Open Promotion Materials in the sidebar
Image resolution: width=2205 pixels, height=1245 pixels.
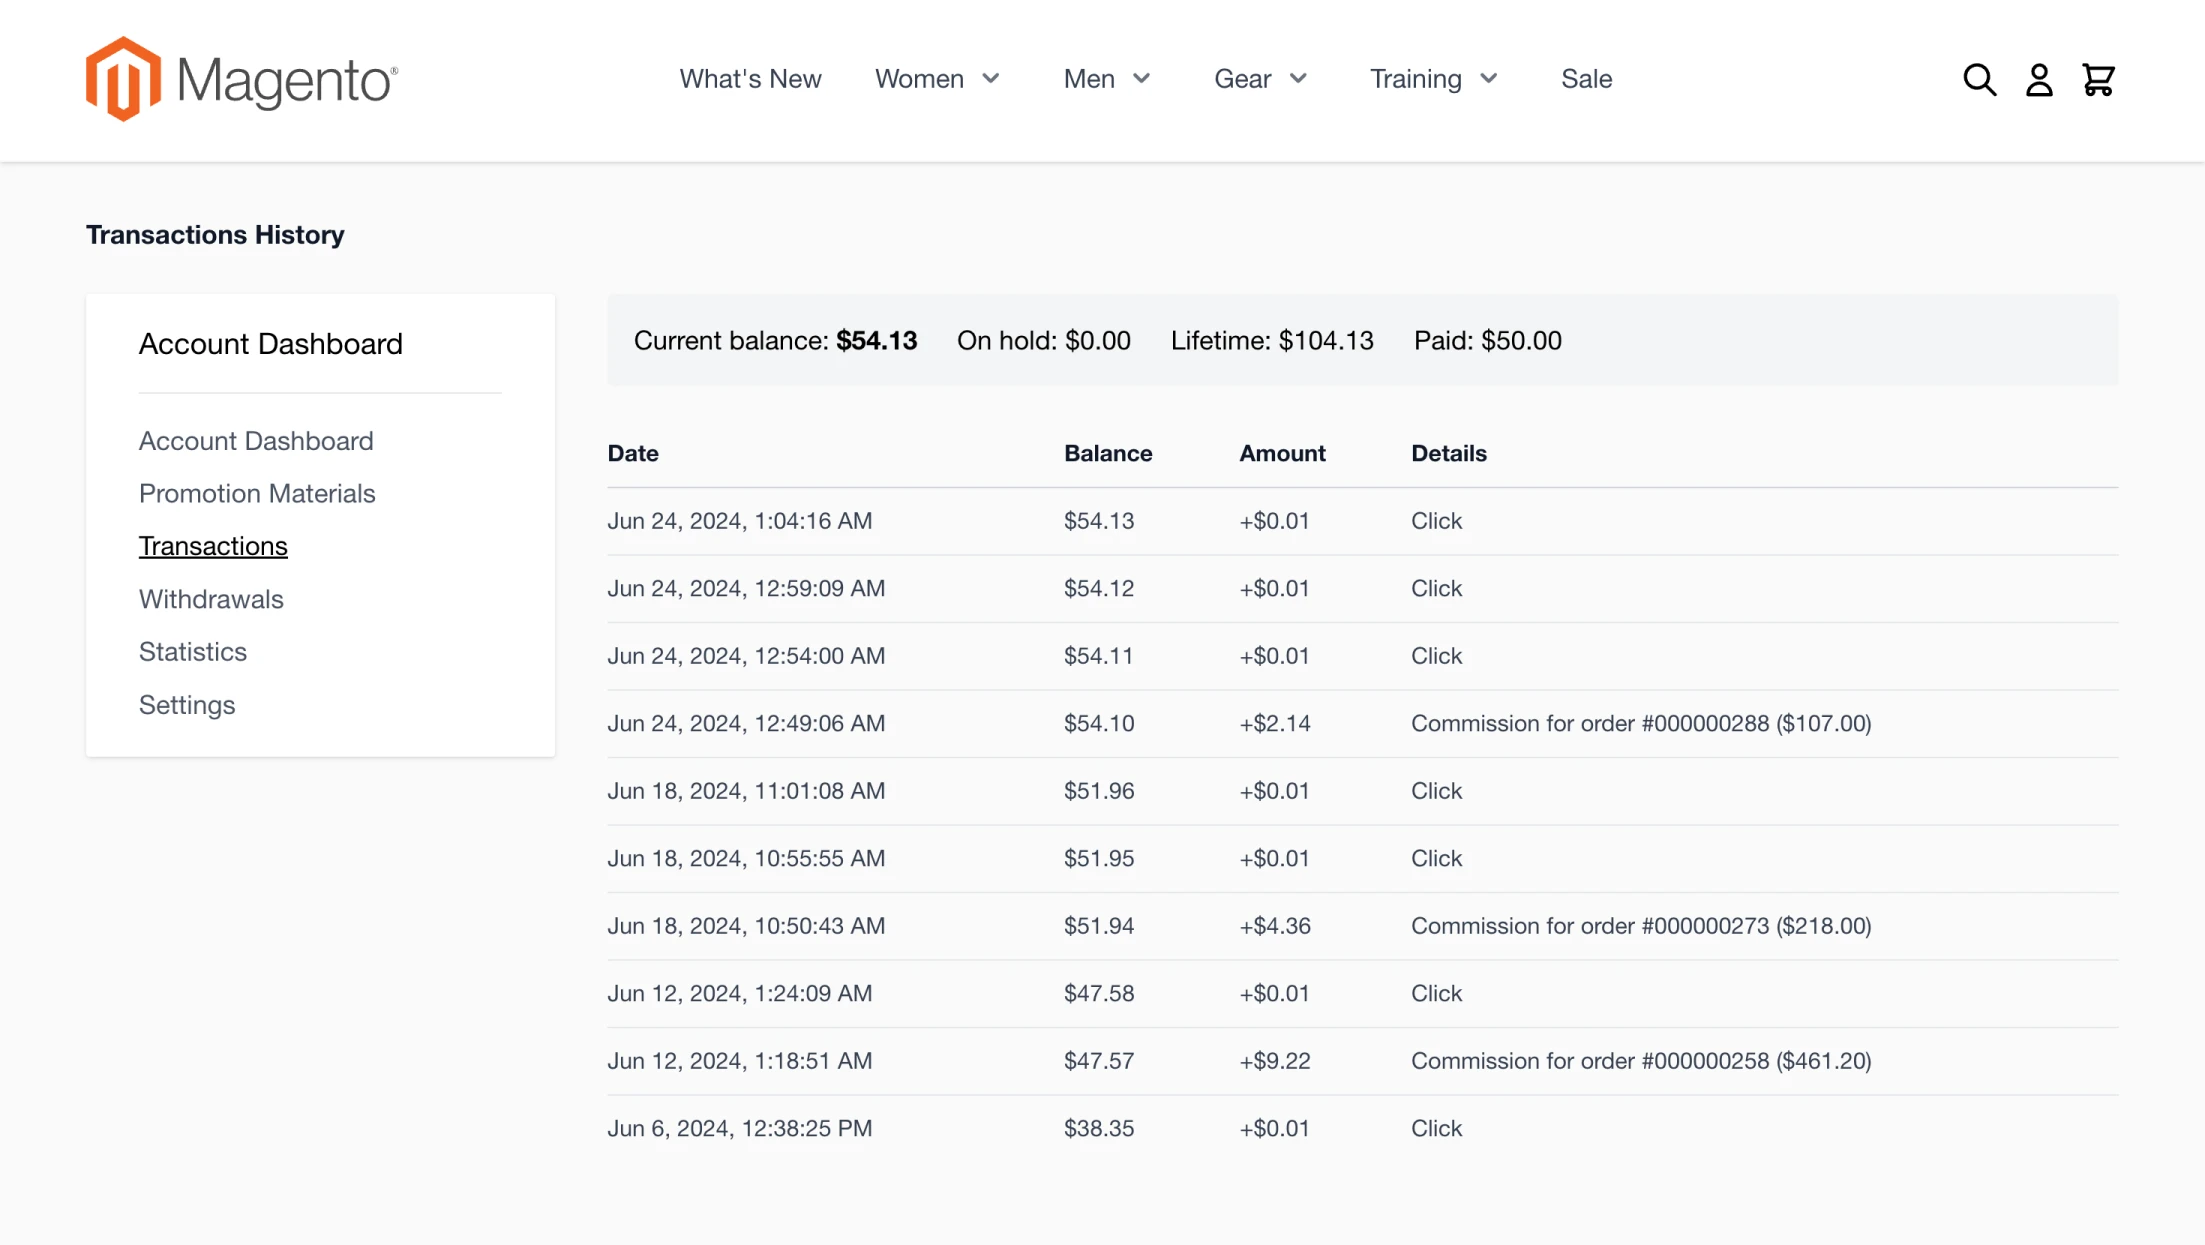[x=257, y=494]
